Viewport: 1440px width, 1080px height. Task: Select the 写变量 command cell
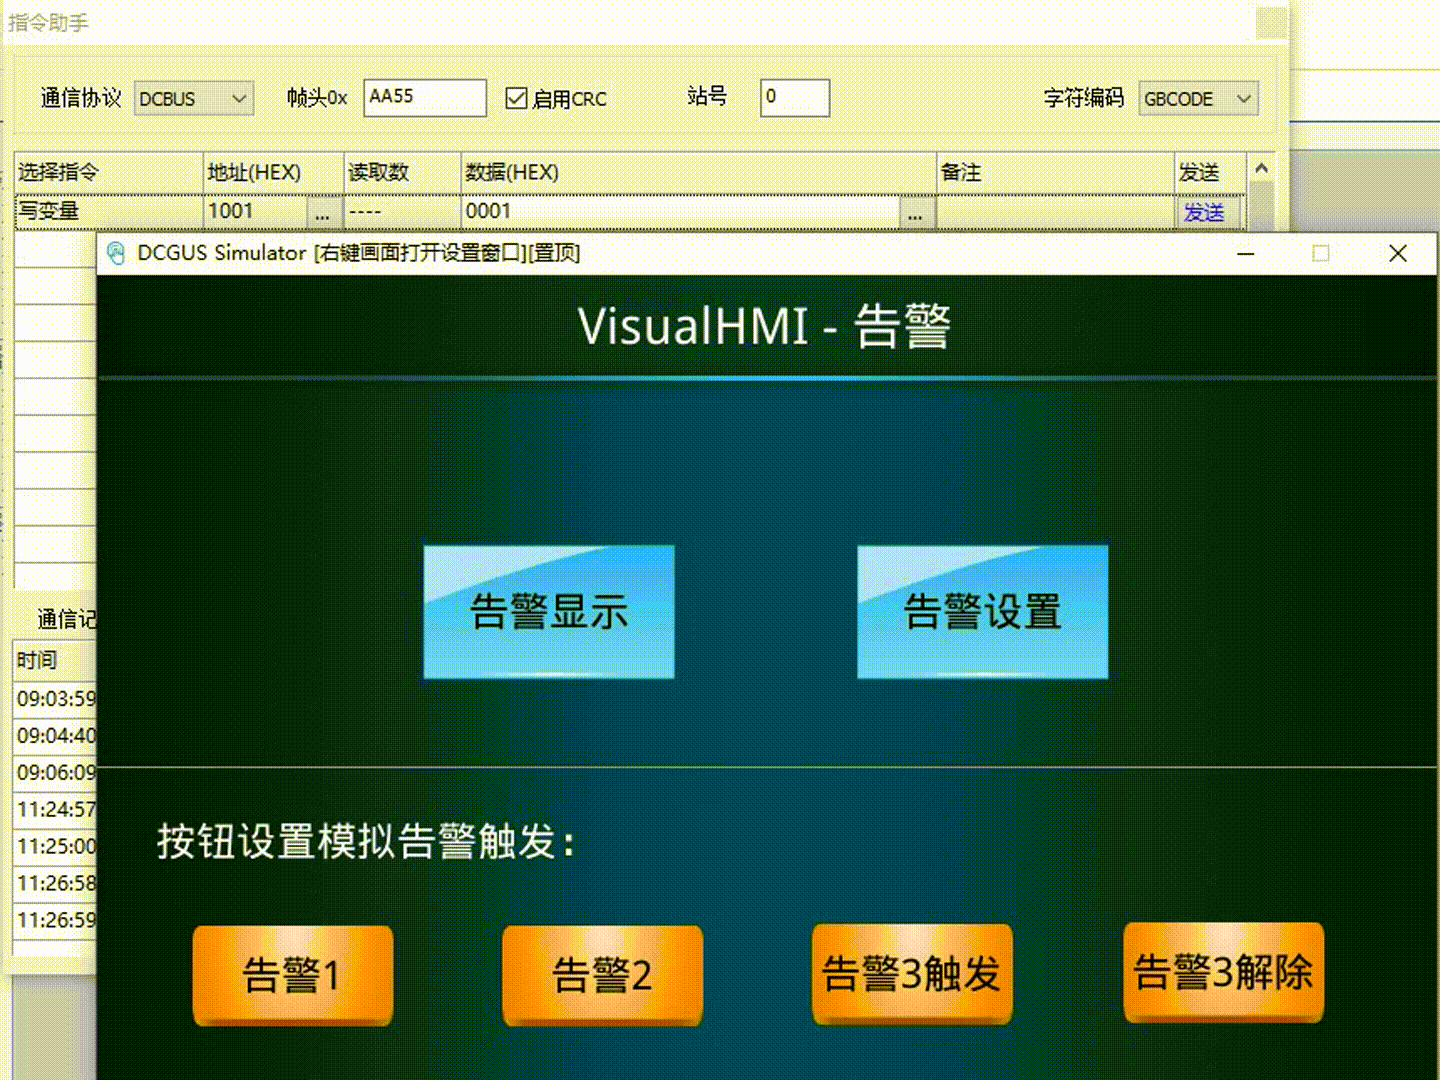pyautogui.click(x=108, y=212)
